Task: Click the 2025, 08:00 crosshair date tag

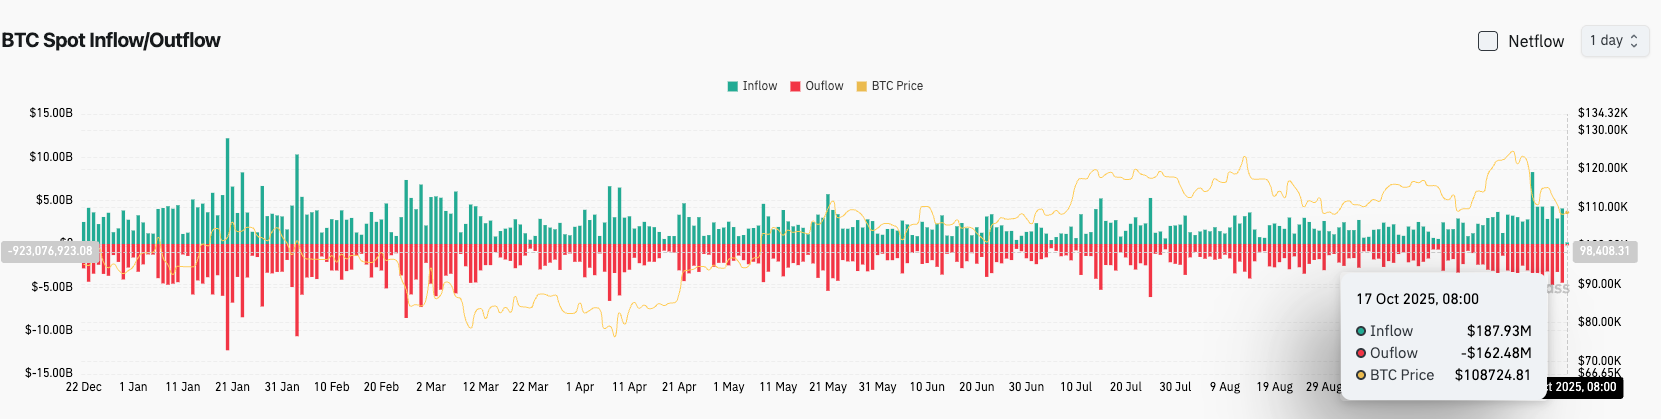Action: [1585, 387]
